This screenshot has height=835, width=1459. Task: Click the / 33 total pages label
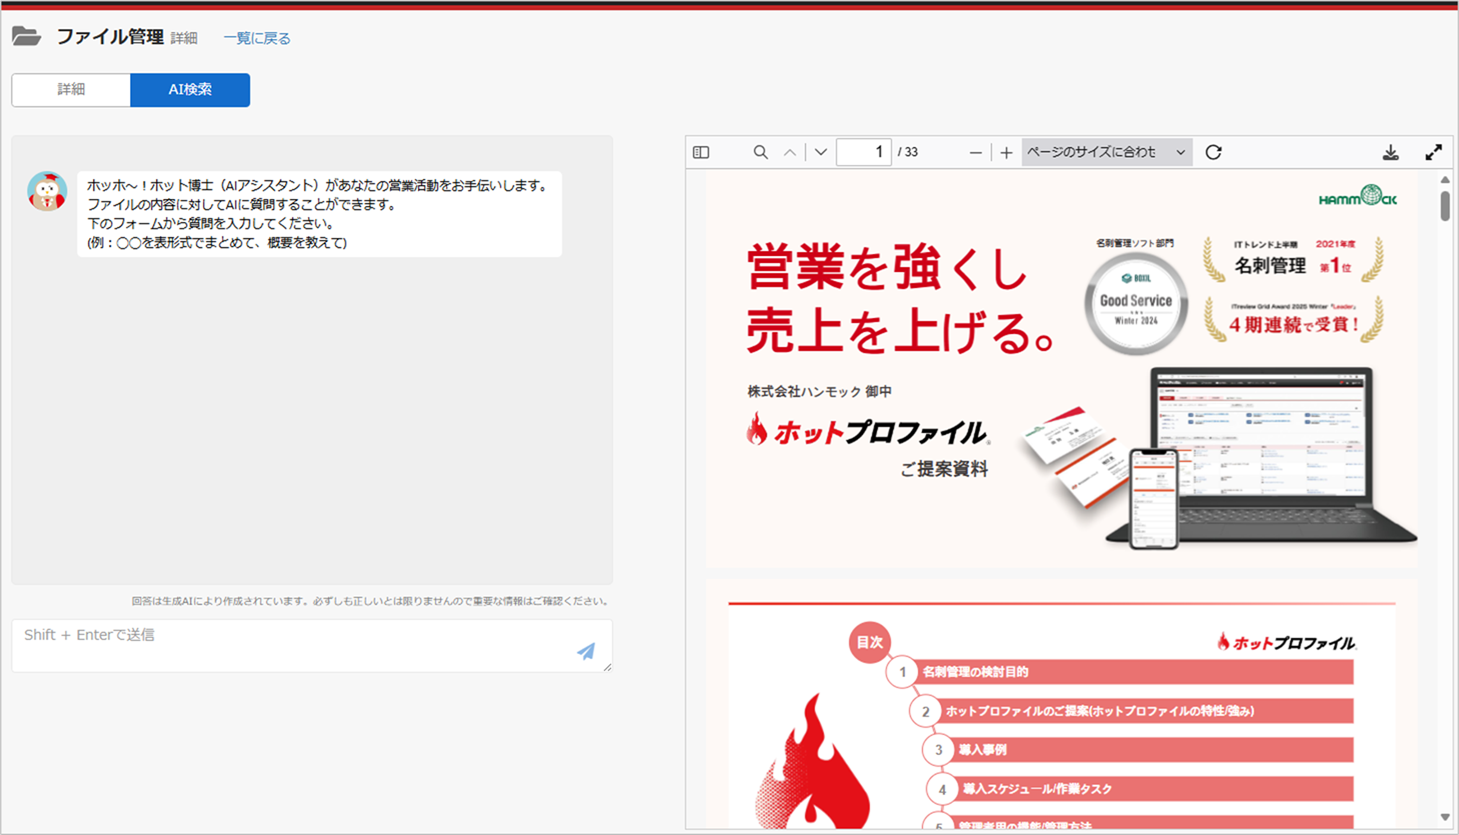tap(908, 152)
